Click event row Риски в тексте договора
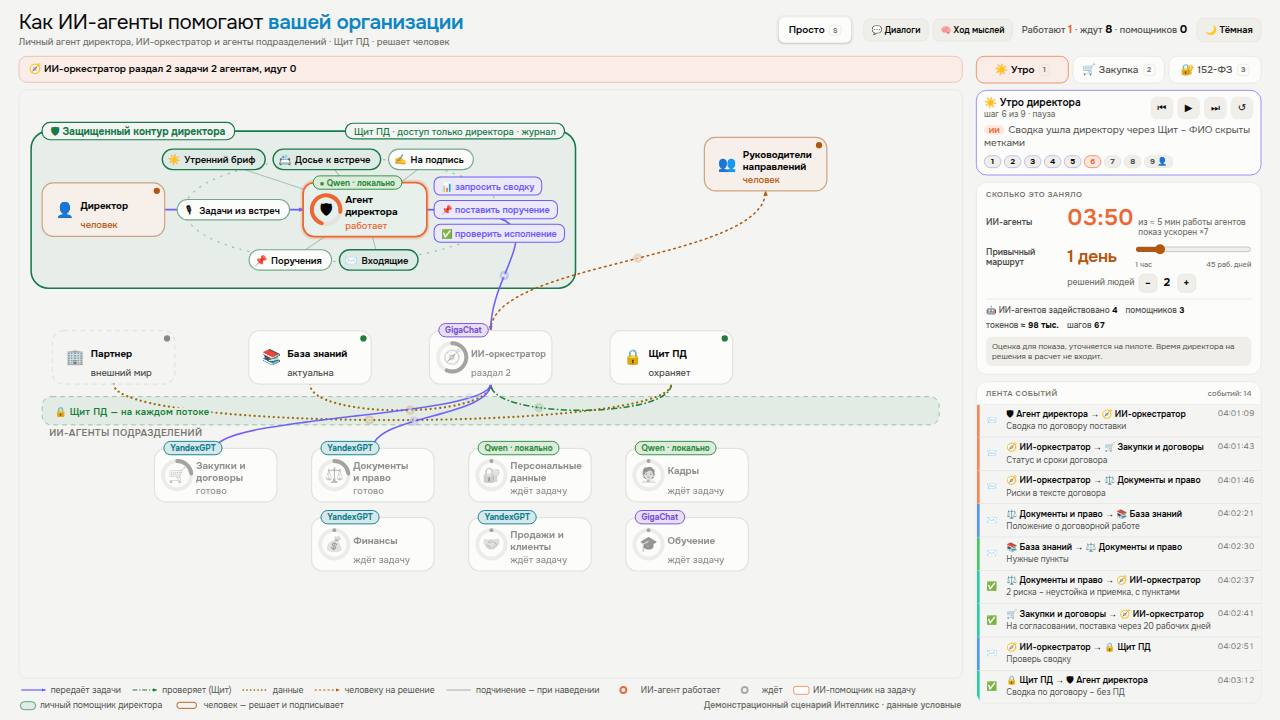 (x=1119, y=486)
